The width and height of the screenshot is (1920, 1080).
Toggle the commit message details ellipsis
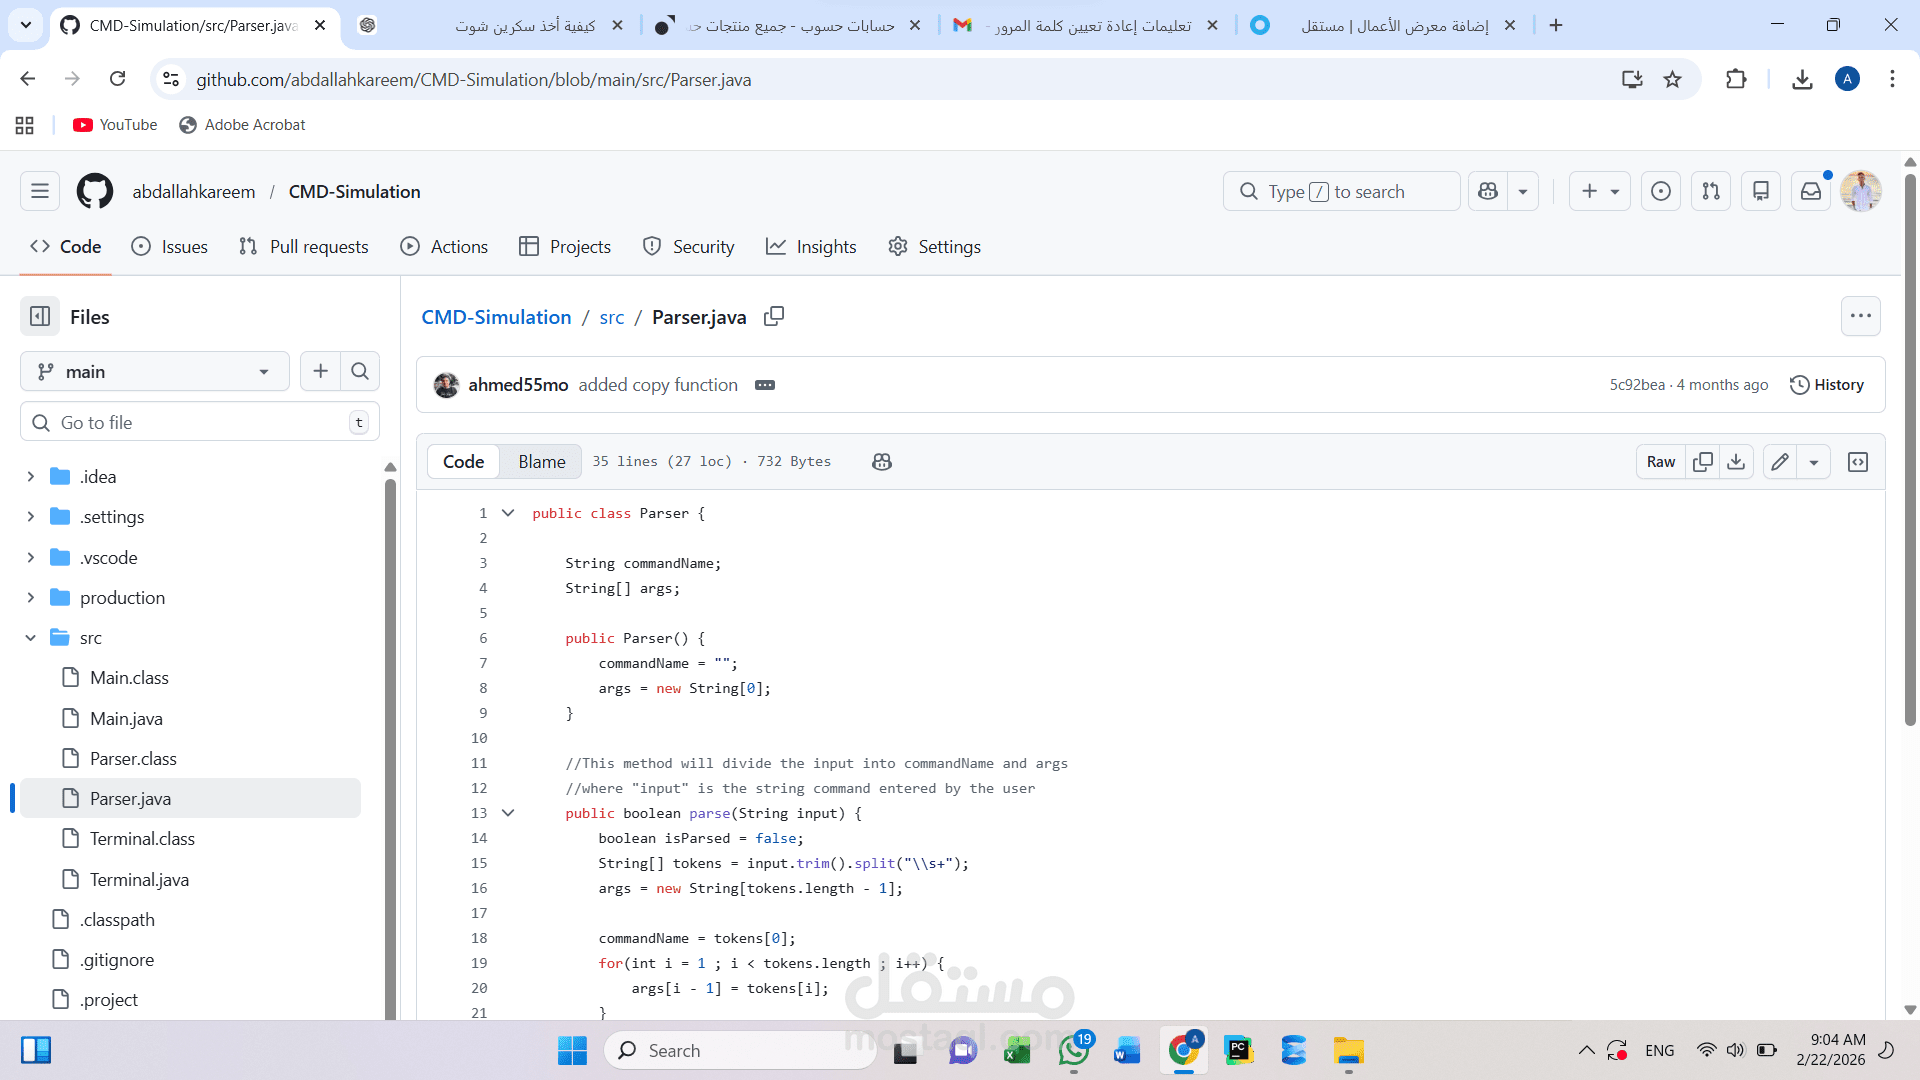765,385
